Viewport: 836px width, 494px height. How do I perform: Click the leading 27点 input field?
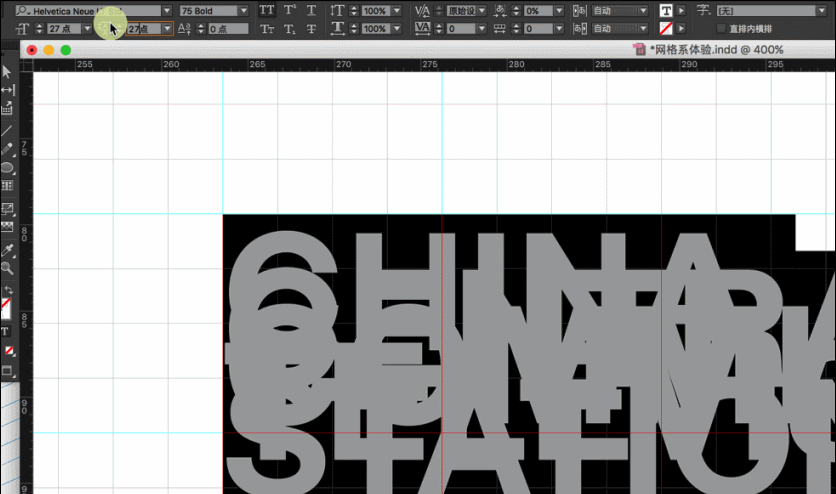[143, 29]
